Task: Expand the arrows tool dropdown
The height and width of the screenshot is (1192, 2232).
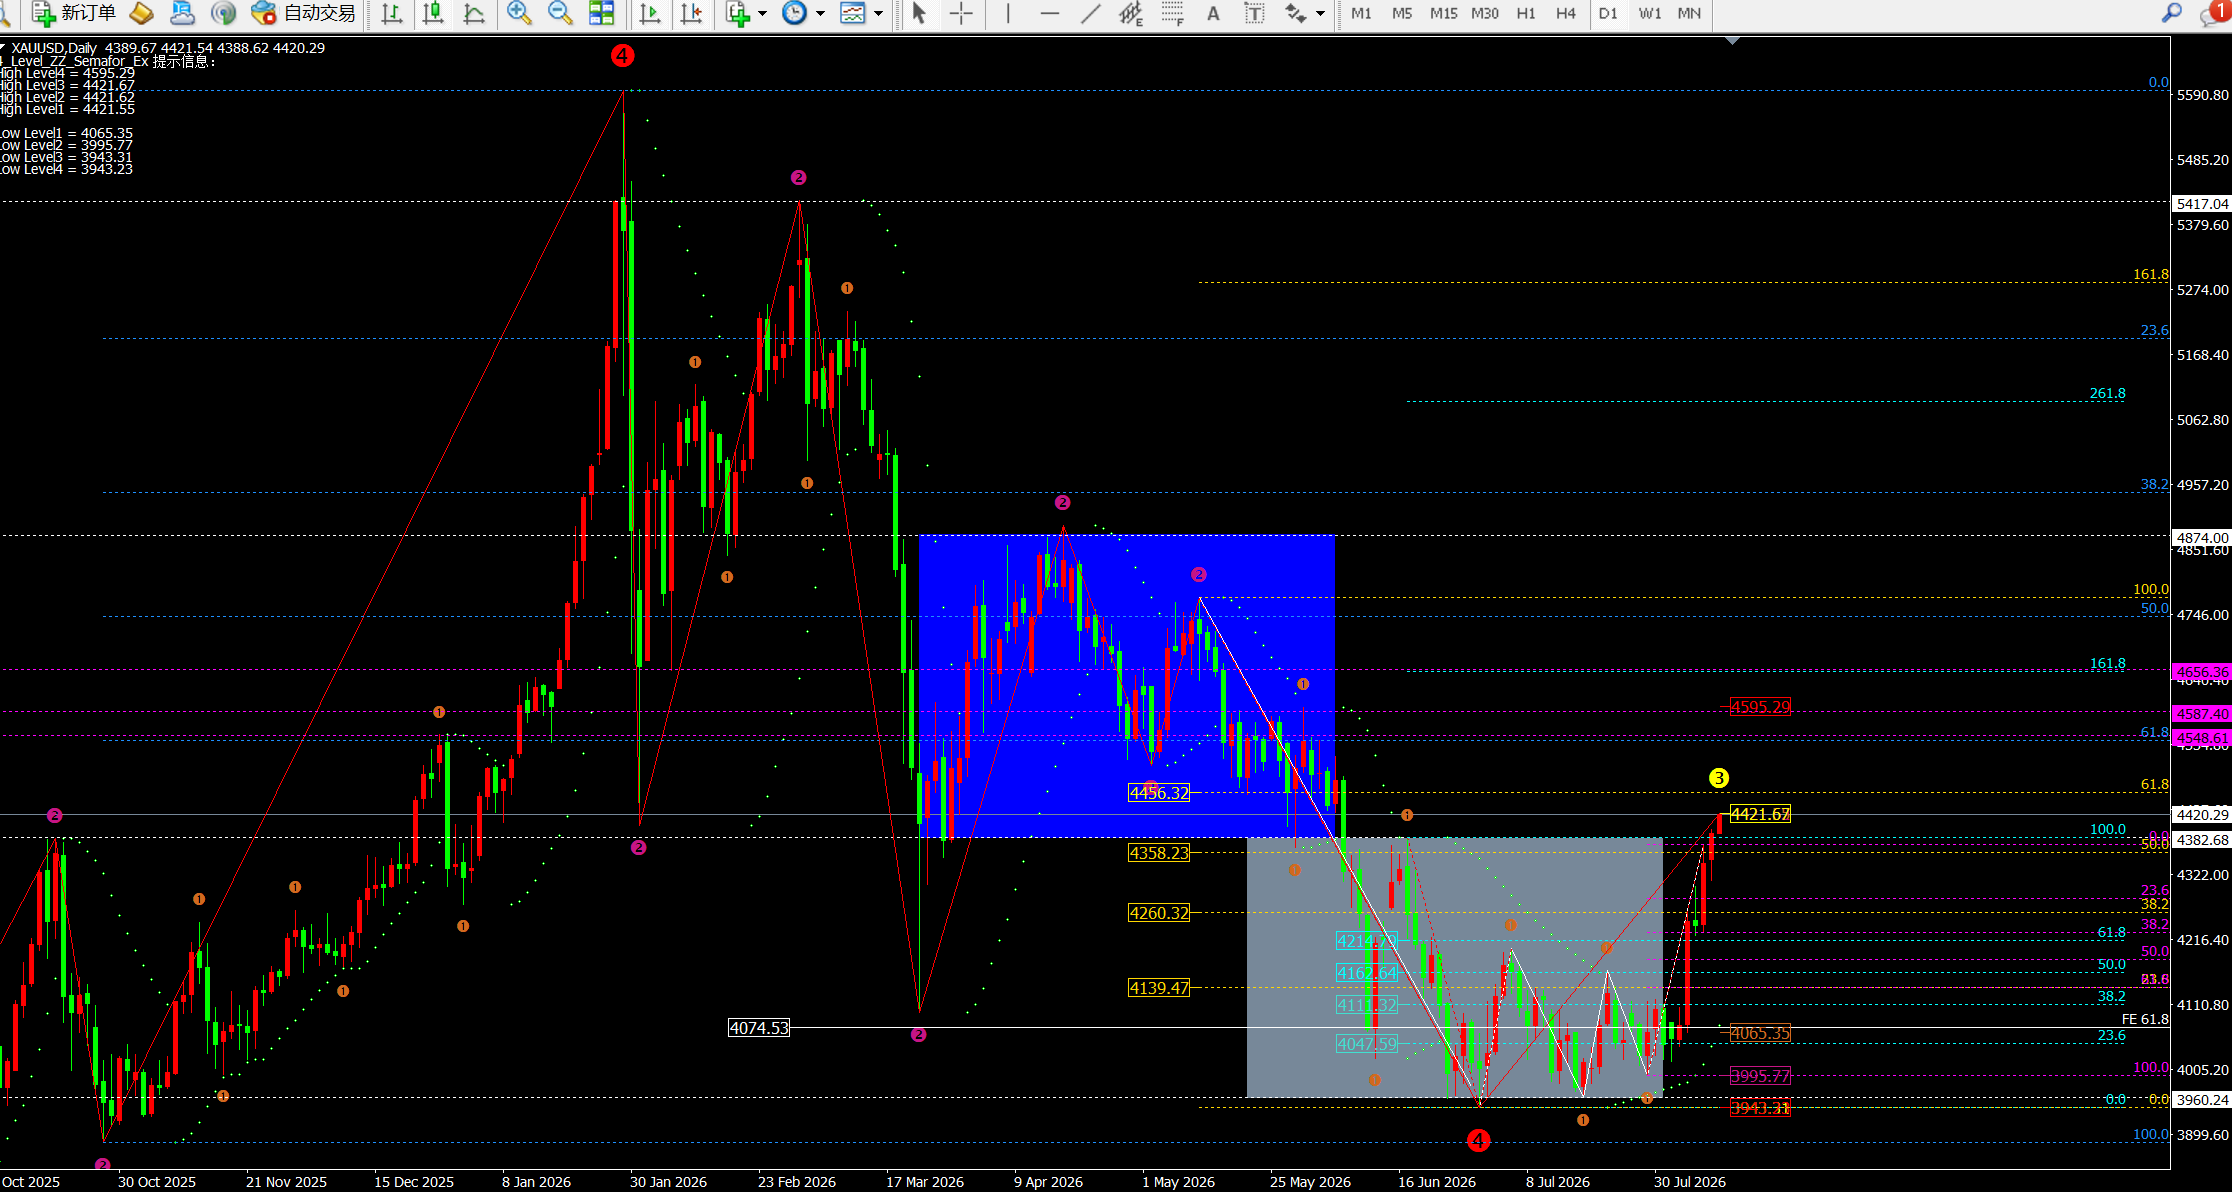Action: (x=1321, y=13)
